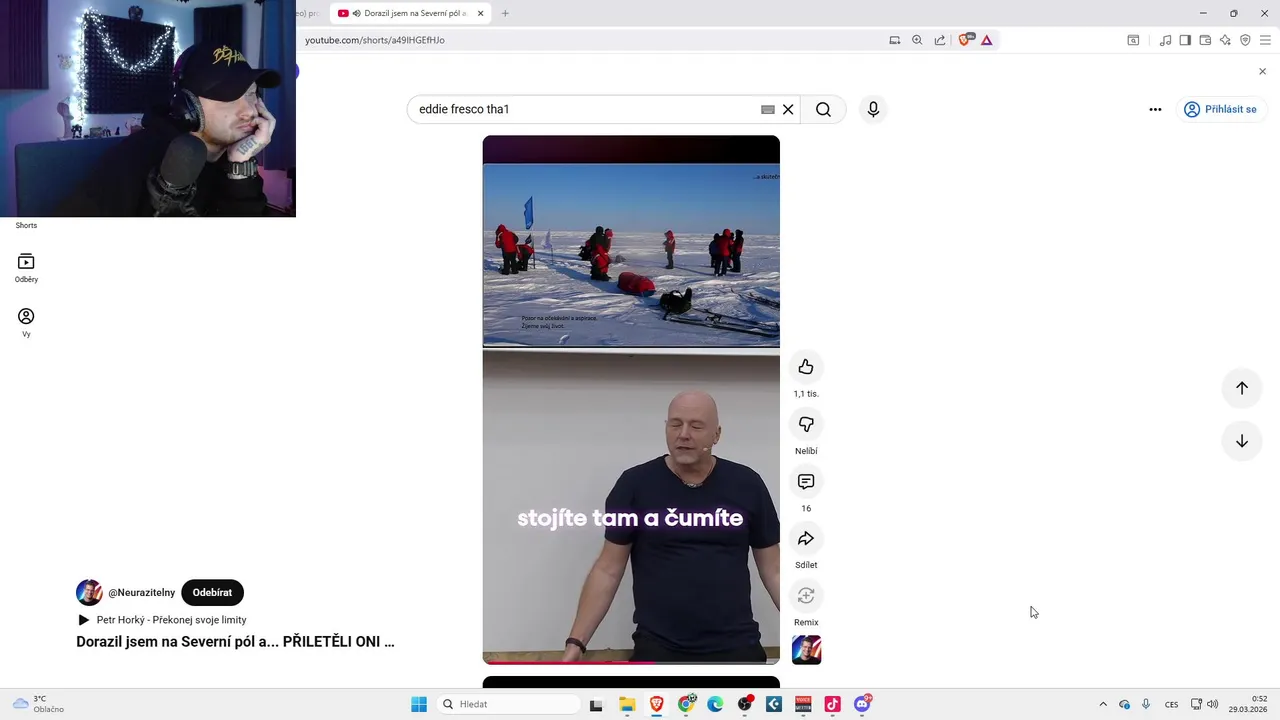Open the on-screen keyboard icon in search
The width and height of the screenshot is (1280, 720).
[767, 110]
